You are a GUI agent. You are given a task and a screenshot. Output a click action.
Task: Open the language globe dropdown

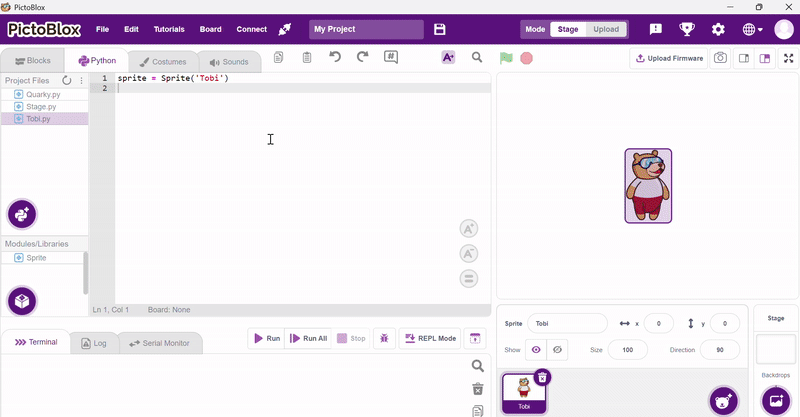(752, 30)
